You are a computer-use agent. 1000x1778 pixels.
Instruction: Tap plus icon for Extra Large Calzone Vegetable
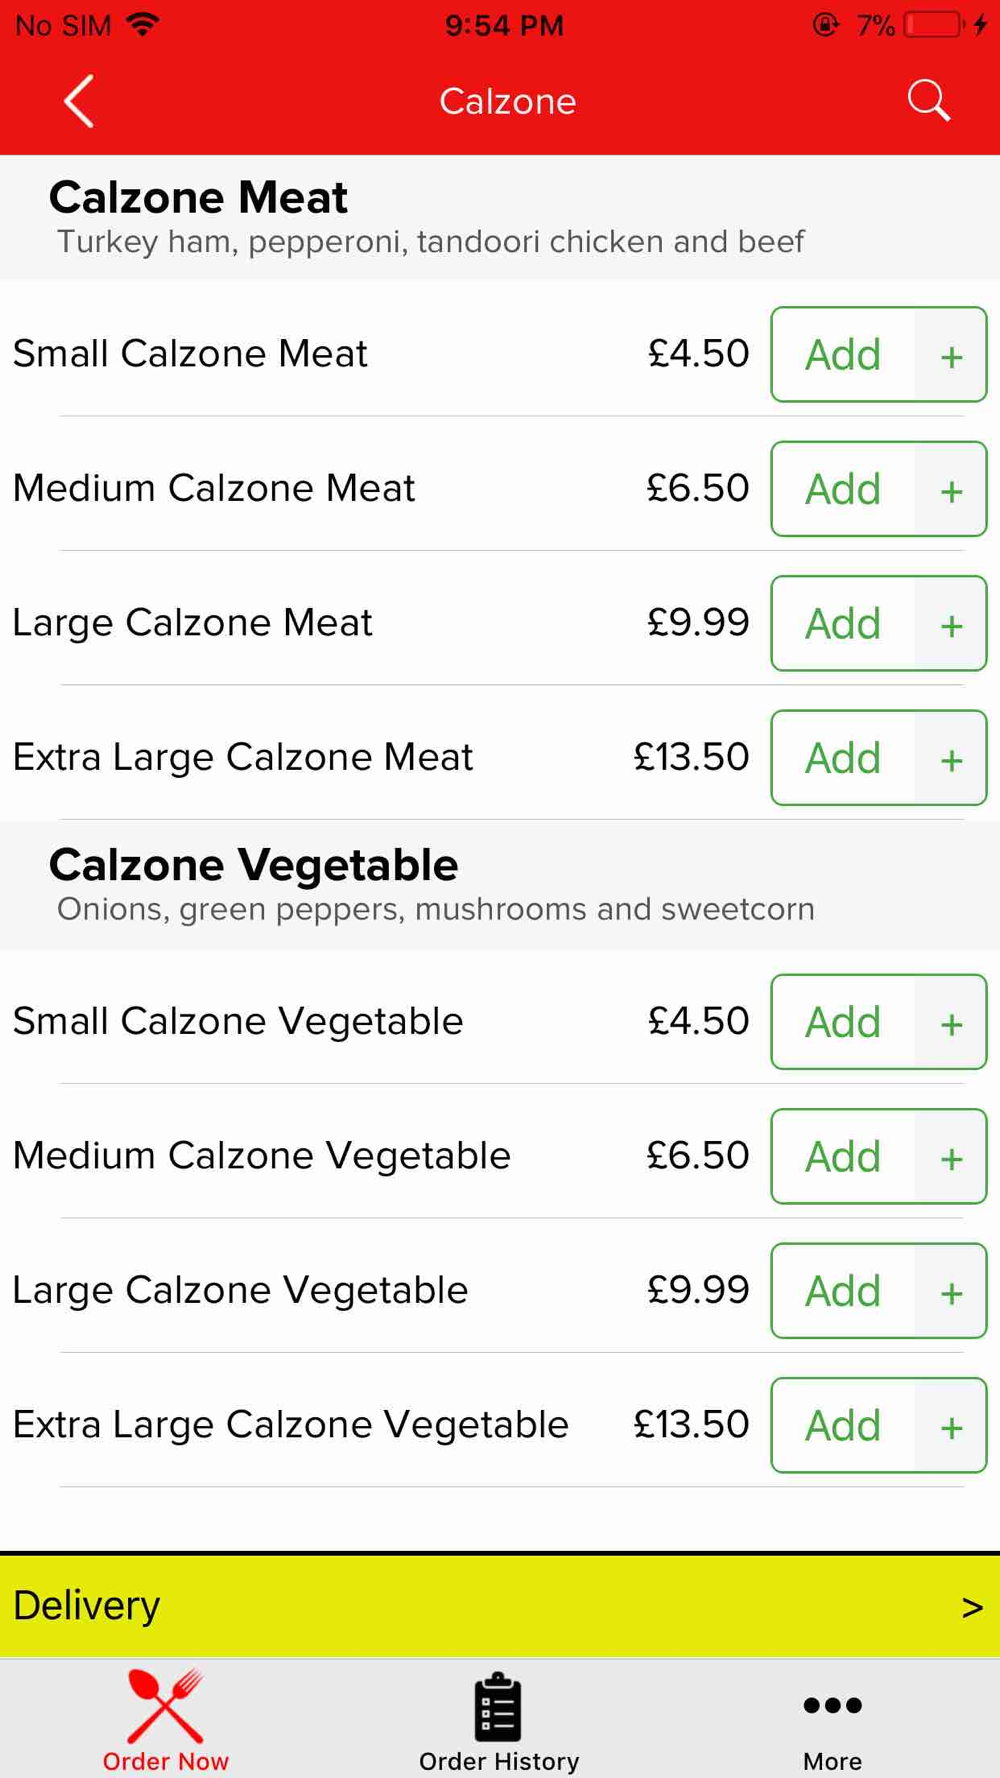(x=951, y=1426)
